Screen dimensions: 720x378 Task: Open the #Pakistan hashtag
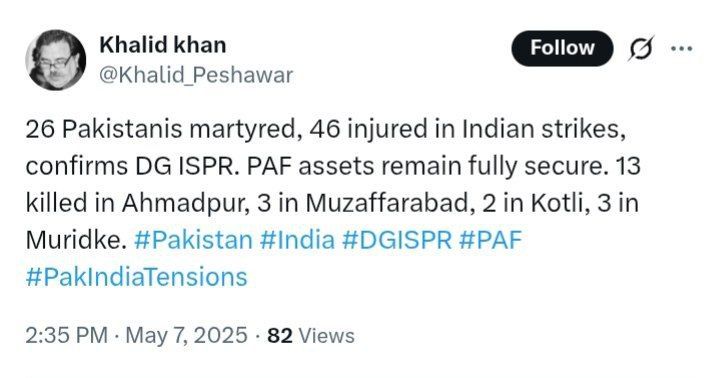[x=193, y=240]
